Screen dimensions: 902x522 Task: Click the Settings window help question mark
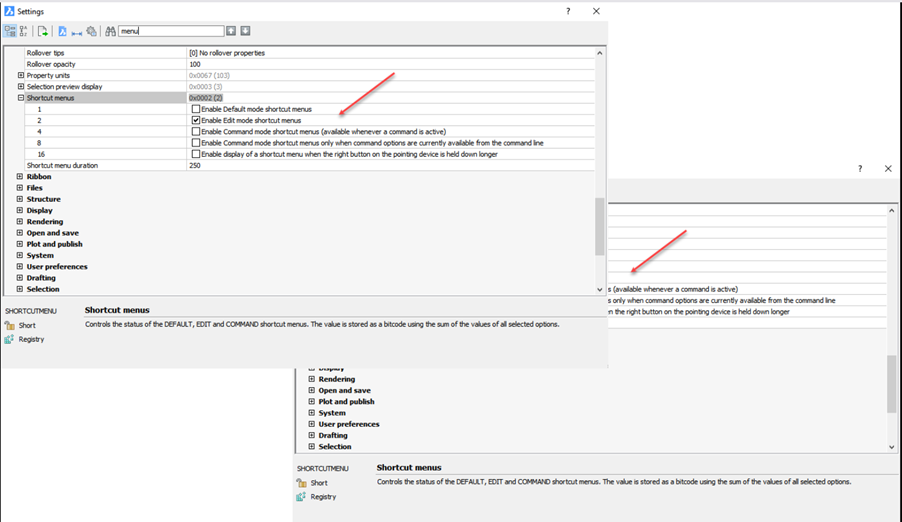pyautogui.click(x=568, y=11)
